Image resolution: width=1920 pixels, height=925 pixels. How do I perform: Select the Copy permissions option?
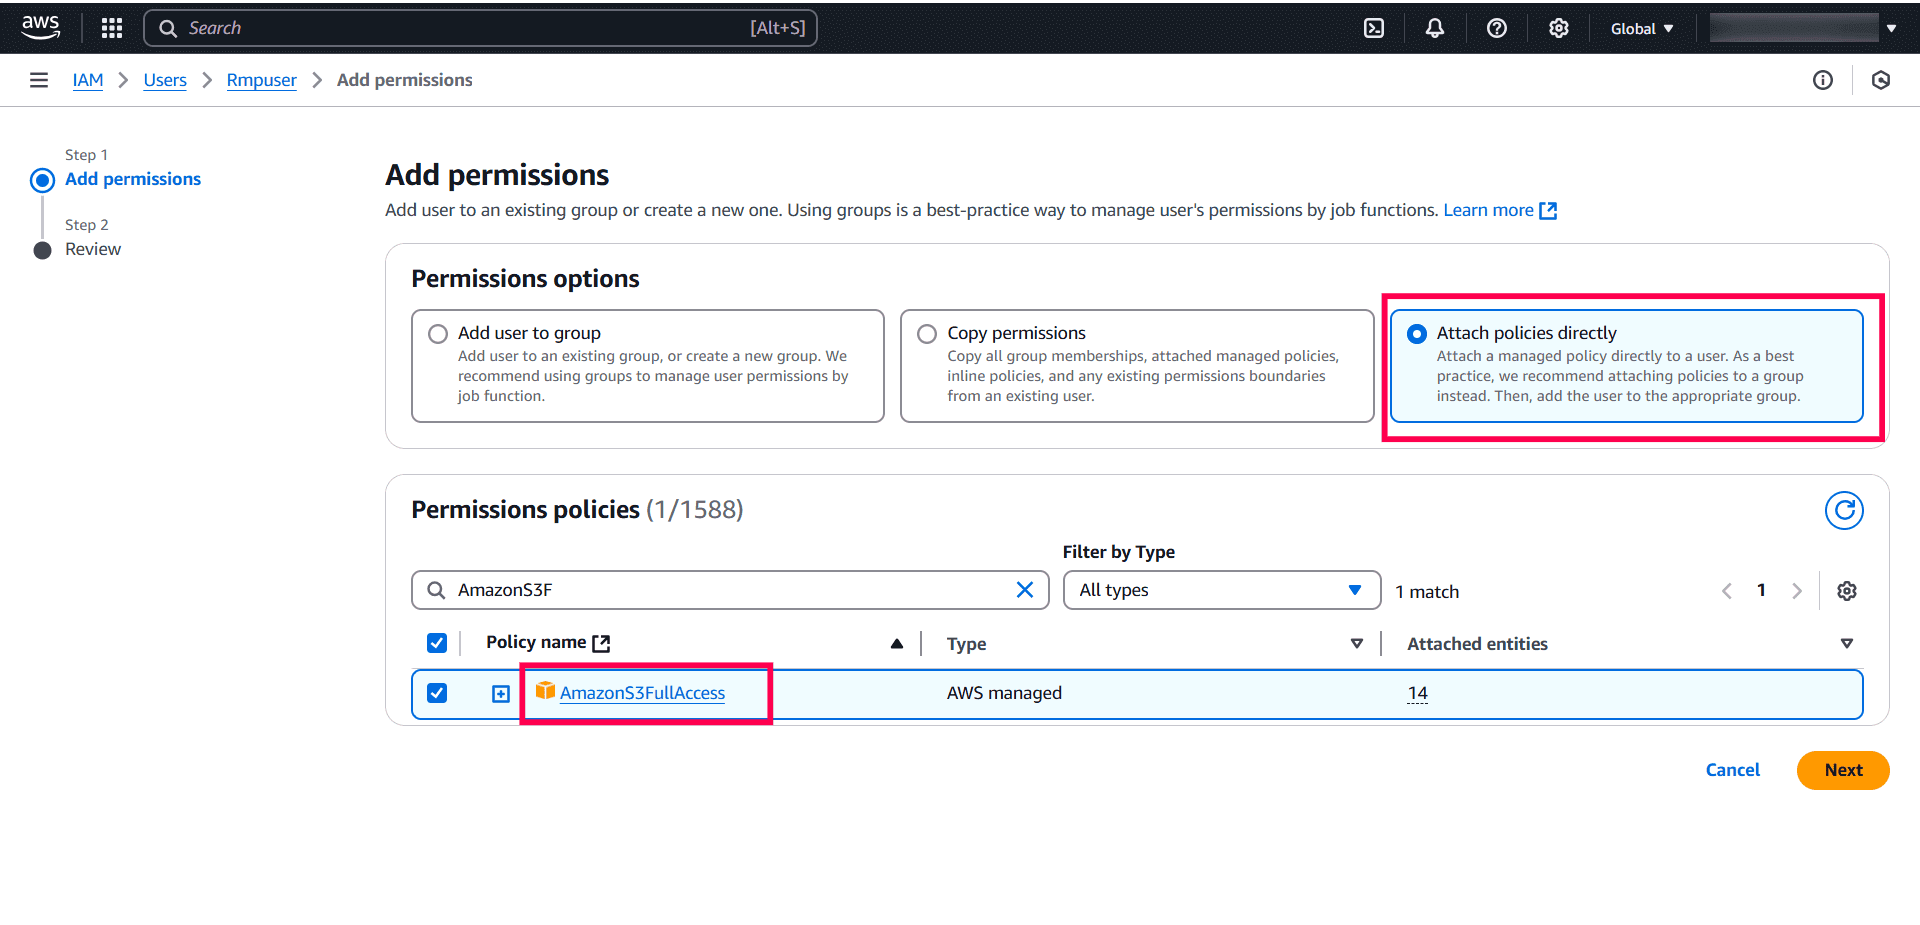click(927, 334)
